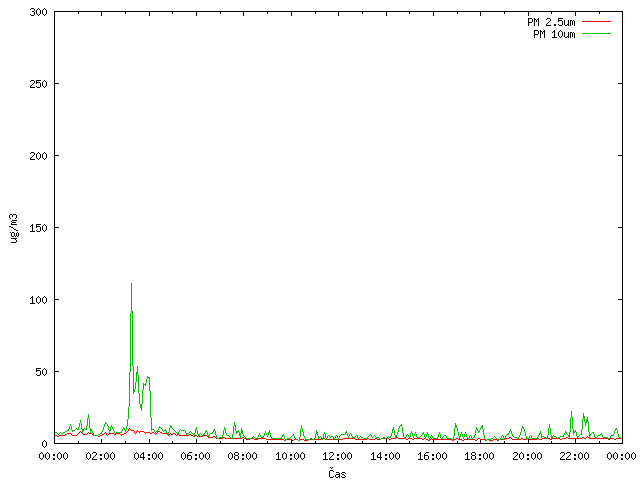640x480 pixels.
Task: Click the PM 2.5um legend label
Action: (x=551, y=22)
